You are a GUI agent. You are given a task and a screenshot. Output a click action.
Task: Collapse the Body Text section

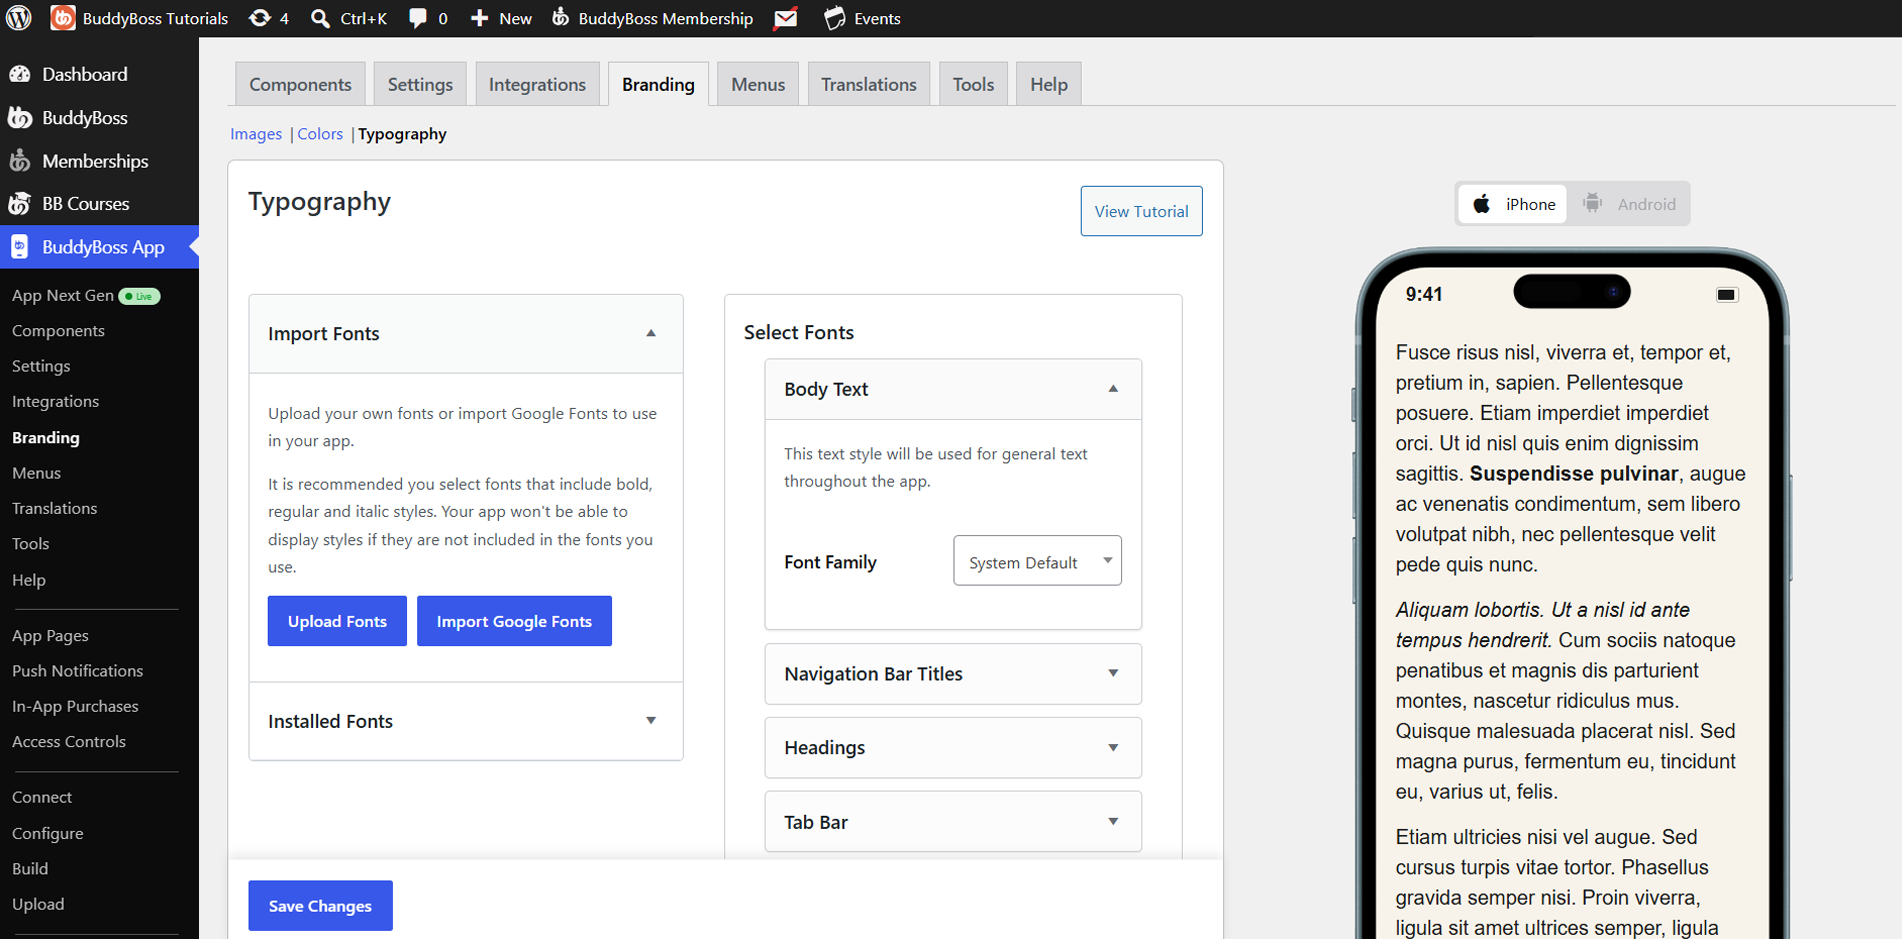pos(1113,389)
